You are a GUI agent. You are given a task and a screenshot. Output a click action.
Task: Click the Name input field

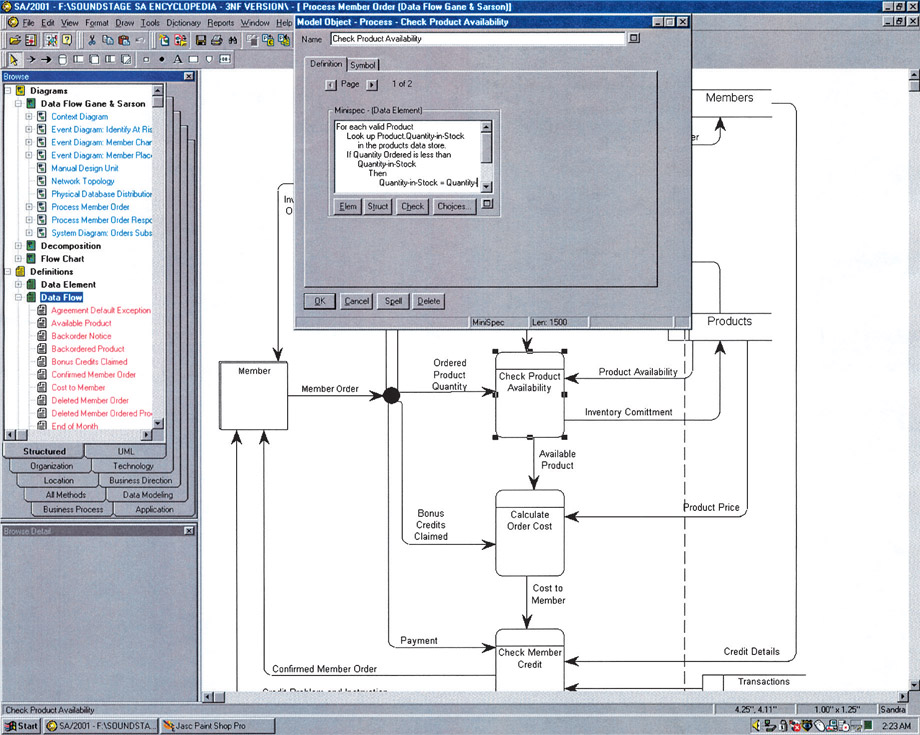478,39
